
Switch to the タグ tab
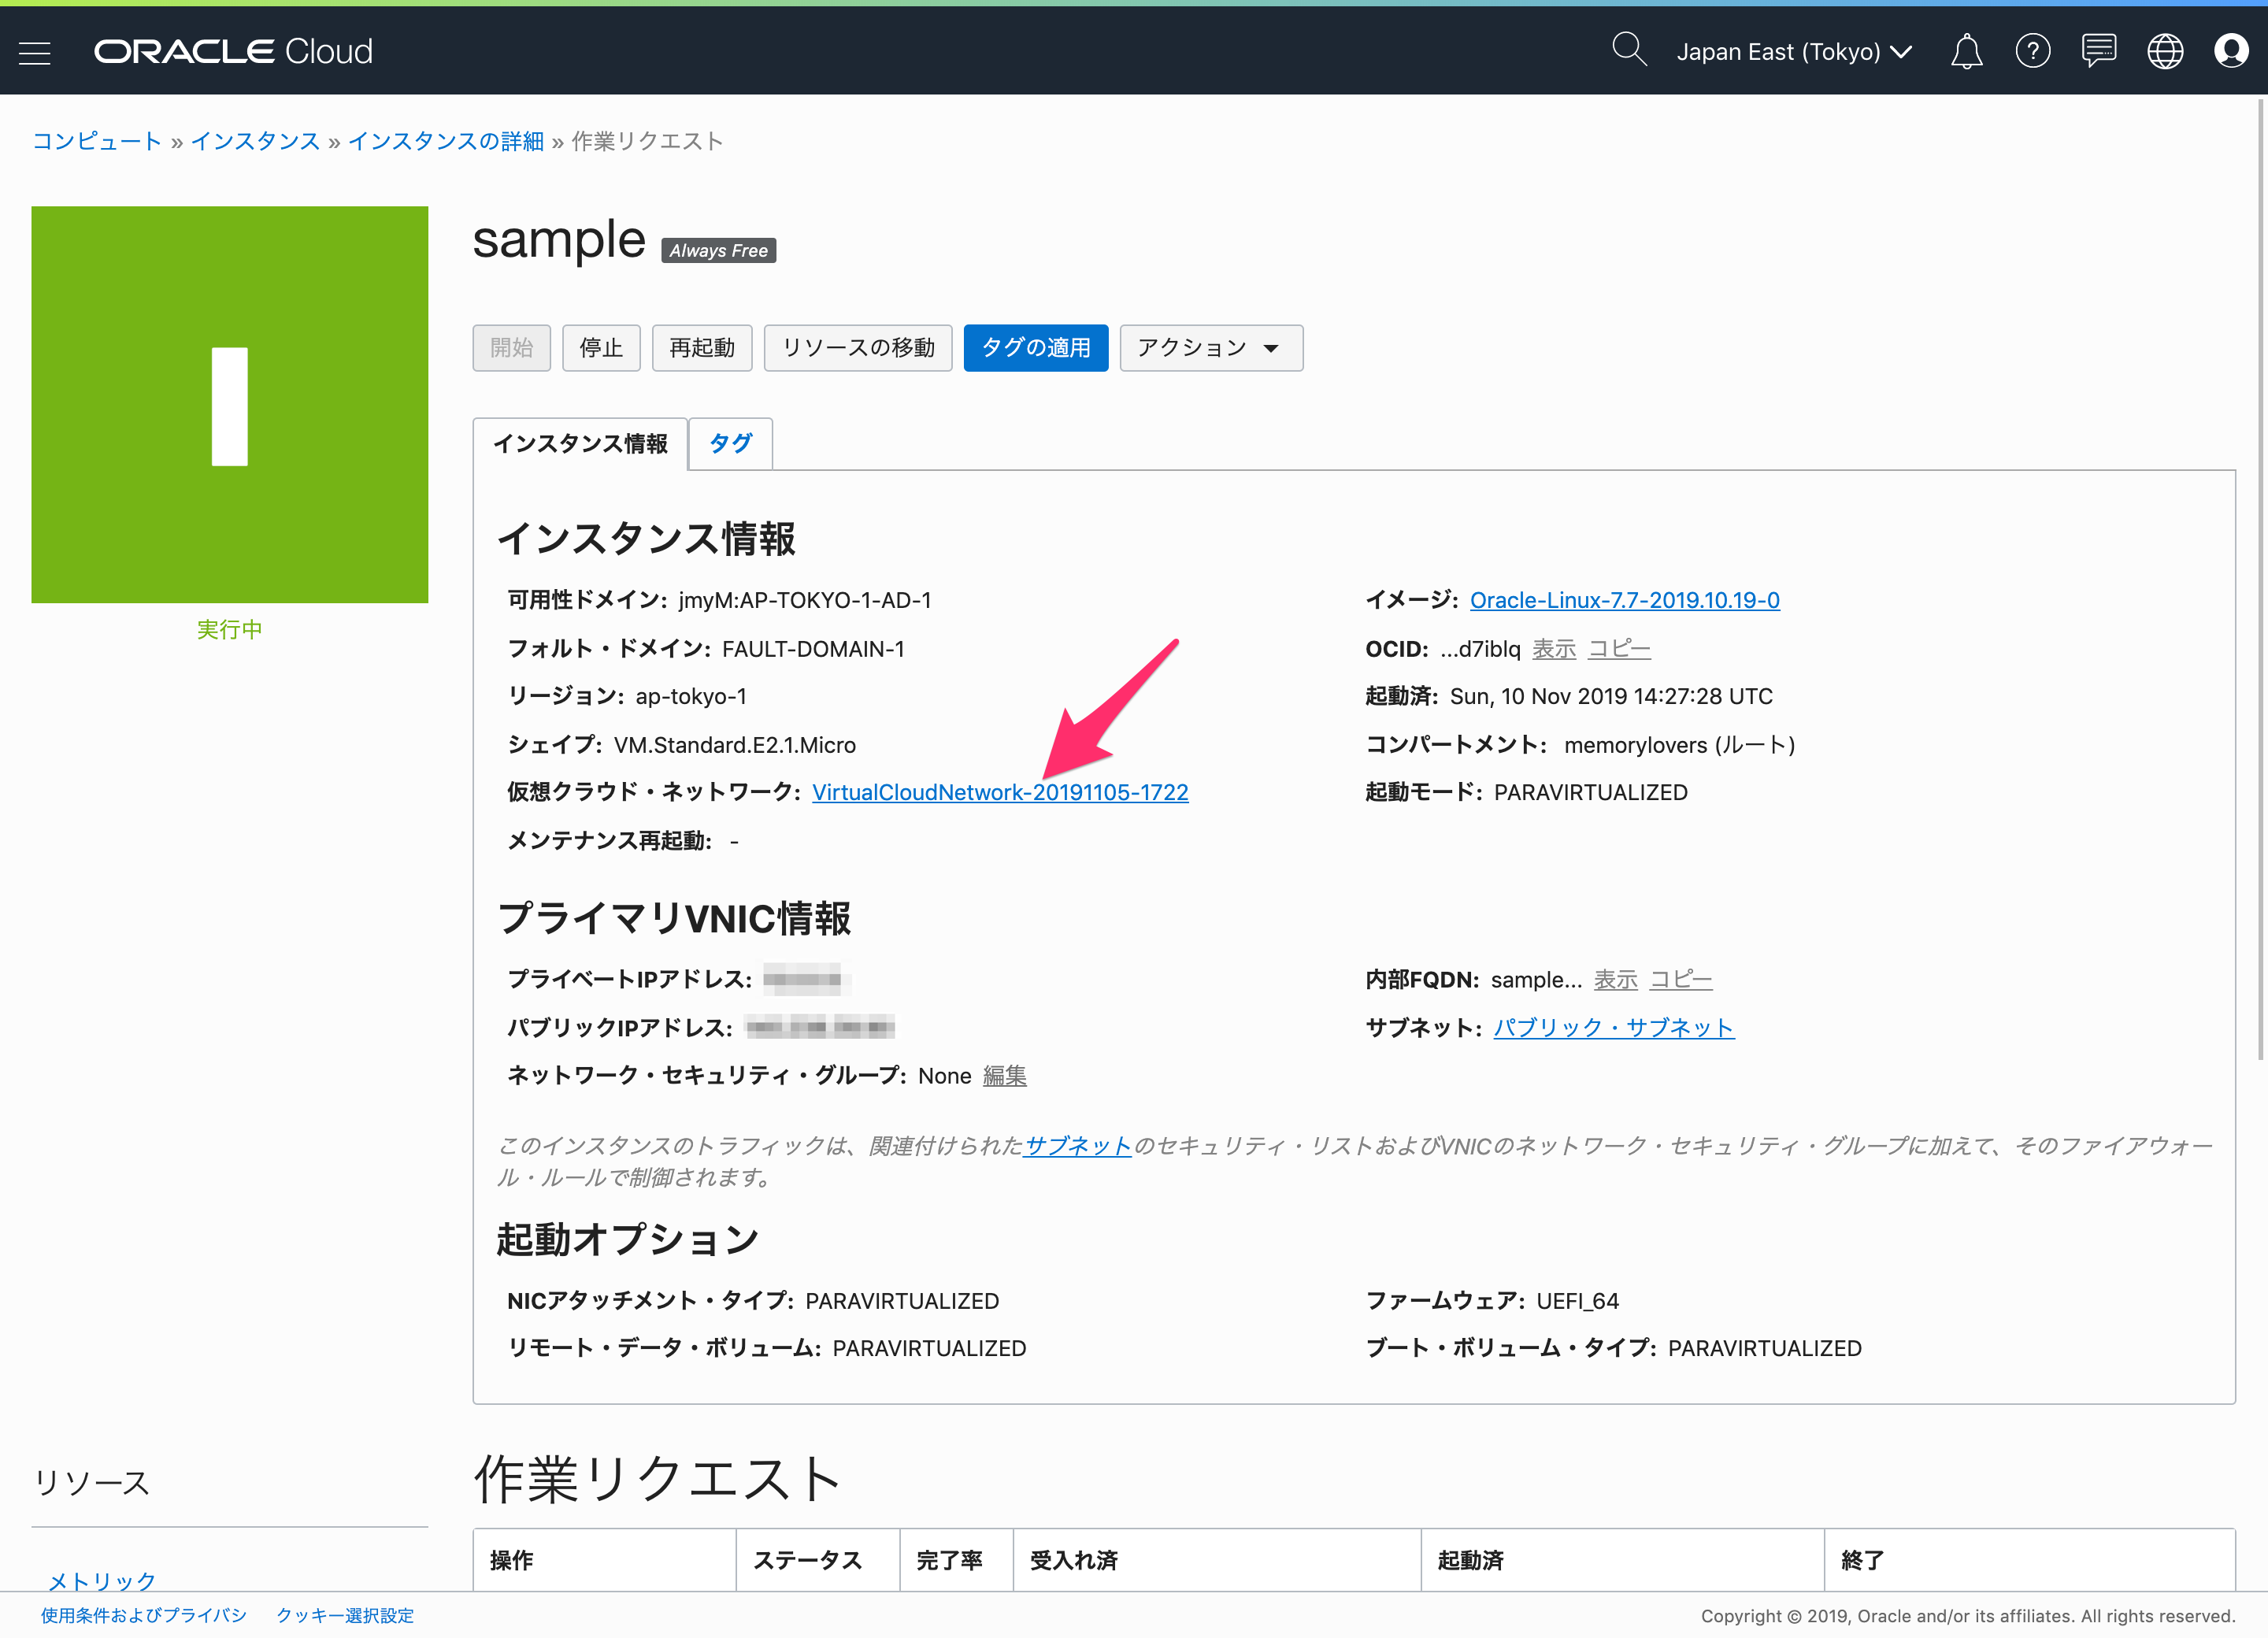(730, 443)
